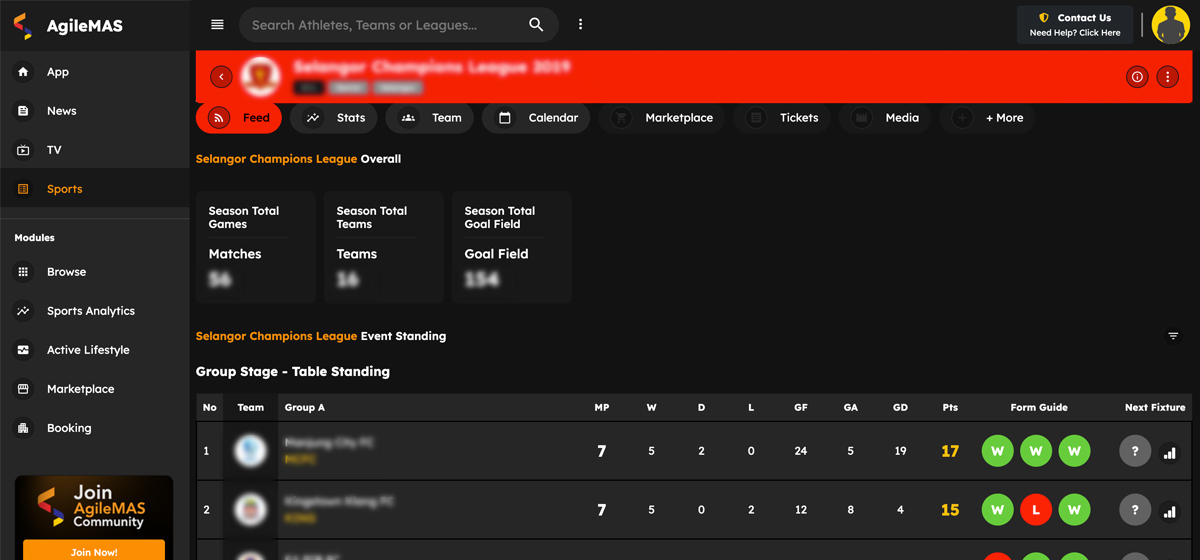
Task: Click the 17 points value of rank 1
Action: point(950,451)
